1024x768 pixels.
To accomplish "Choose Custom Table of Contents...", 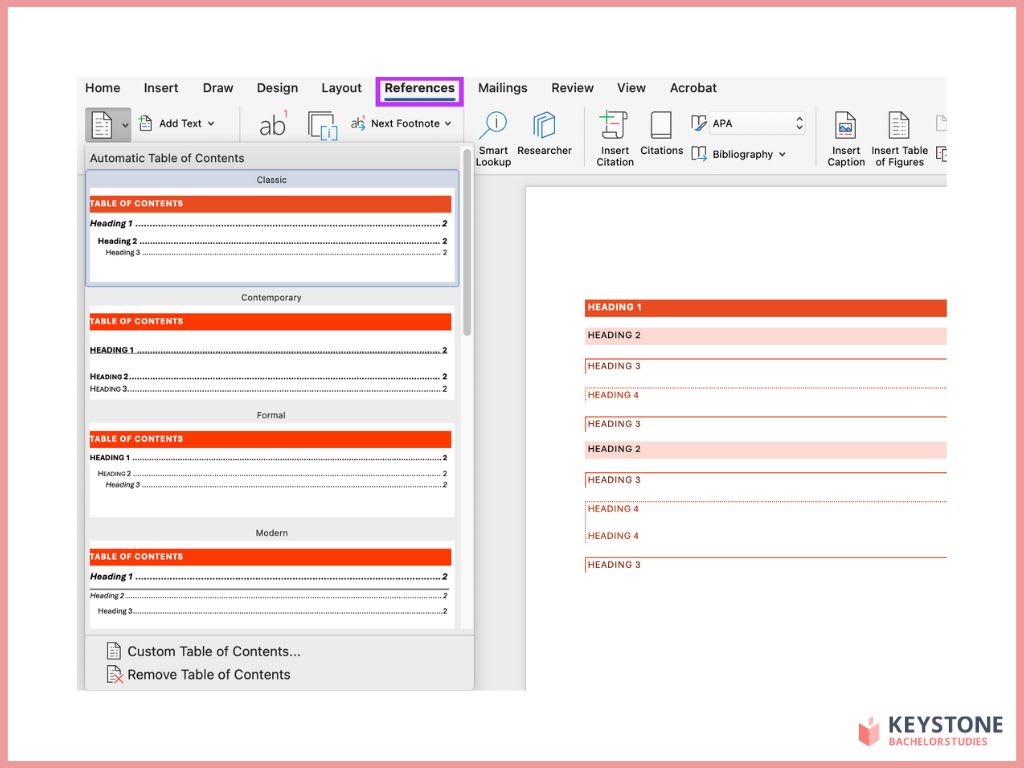I will pos(214,651).
